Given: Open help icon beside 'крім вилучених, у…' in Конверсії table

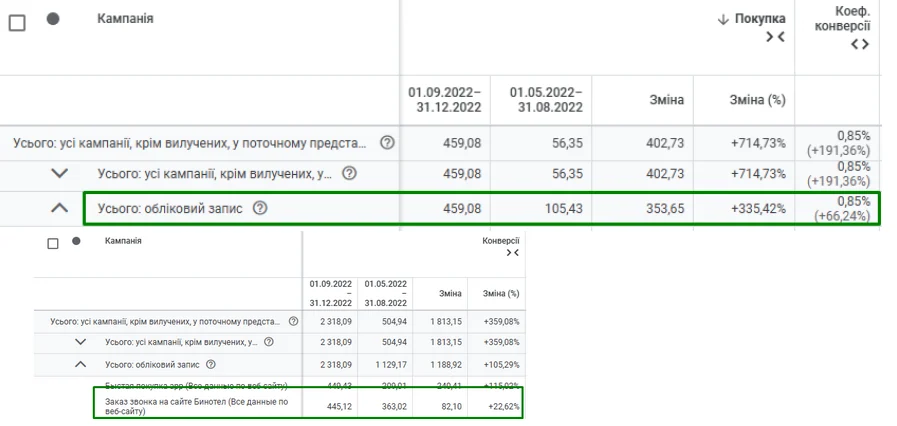Looking at the screenshot, I should click(269, 343).
